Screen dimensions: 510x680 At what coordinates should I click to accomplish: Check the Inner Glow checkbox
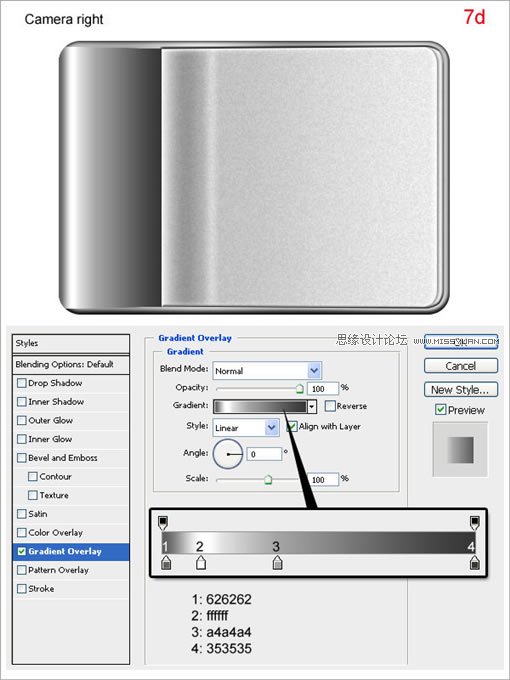click(x=22, y=439)
